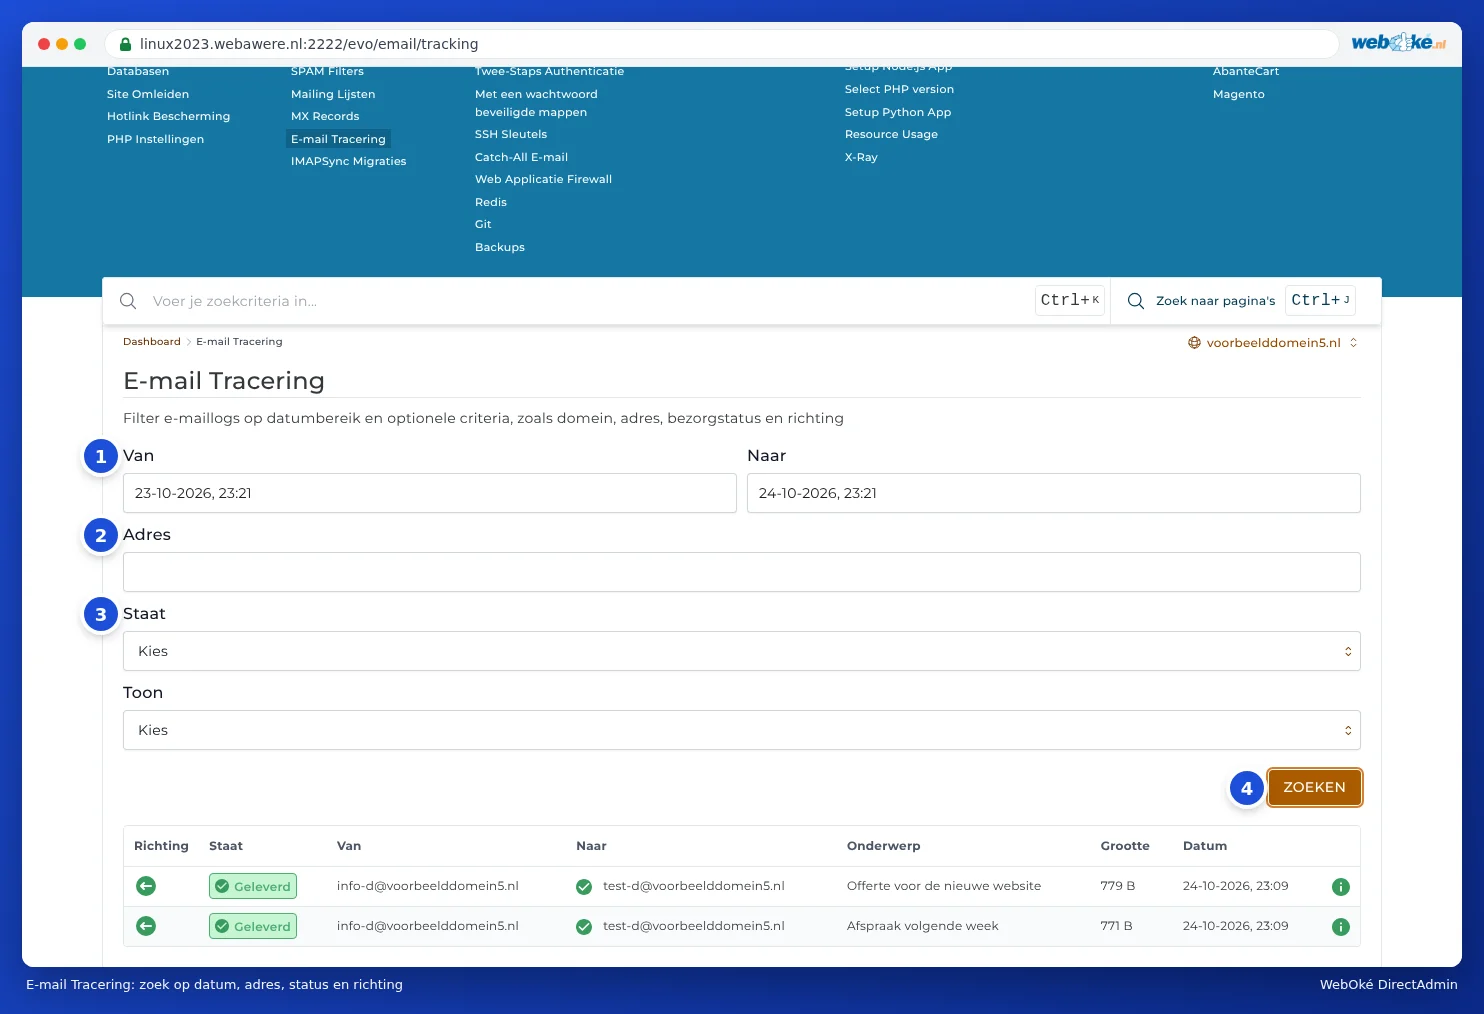The width and height of the screenshot is (1484, 1014).
Task: Click the ZOEKEN button
Action: (x=1314, y=787)
